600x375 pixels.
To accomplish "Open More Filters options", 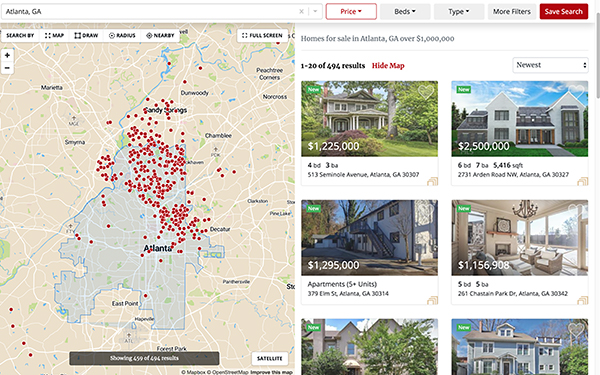I will tap(512, 11).
